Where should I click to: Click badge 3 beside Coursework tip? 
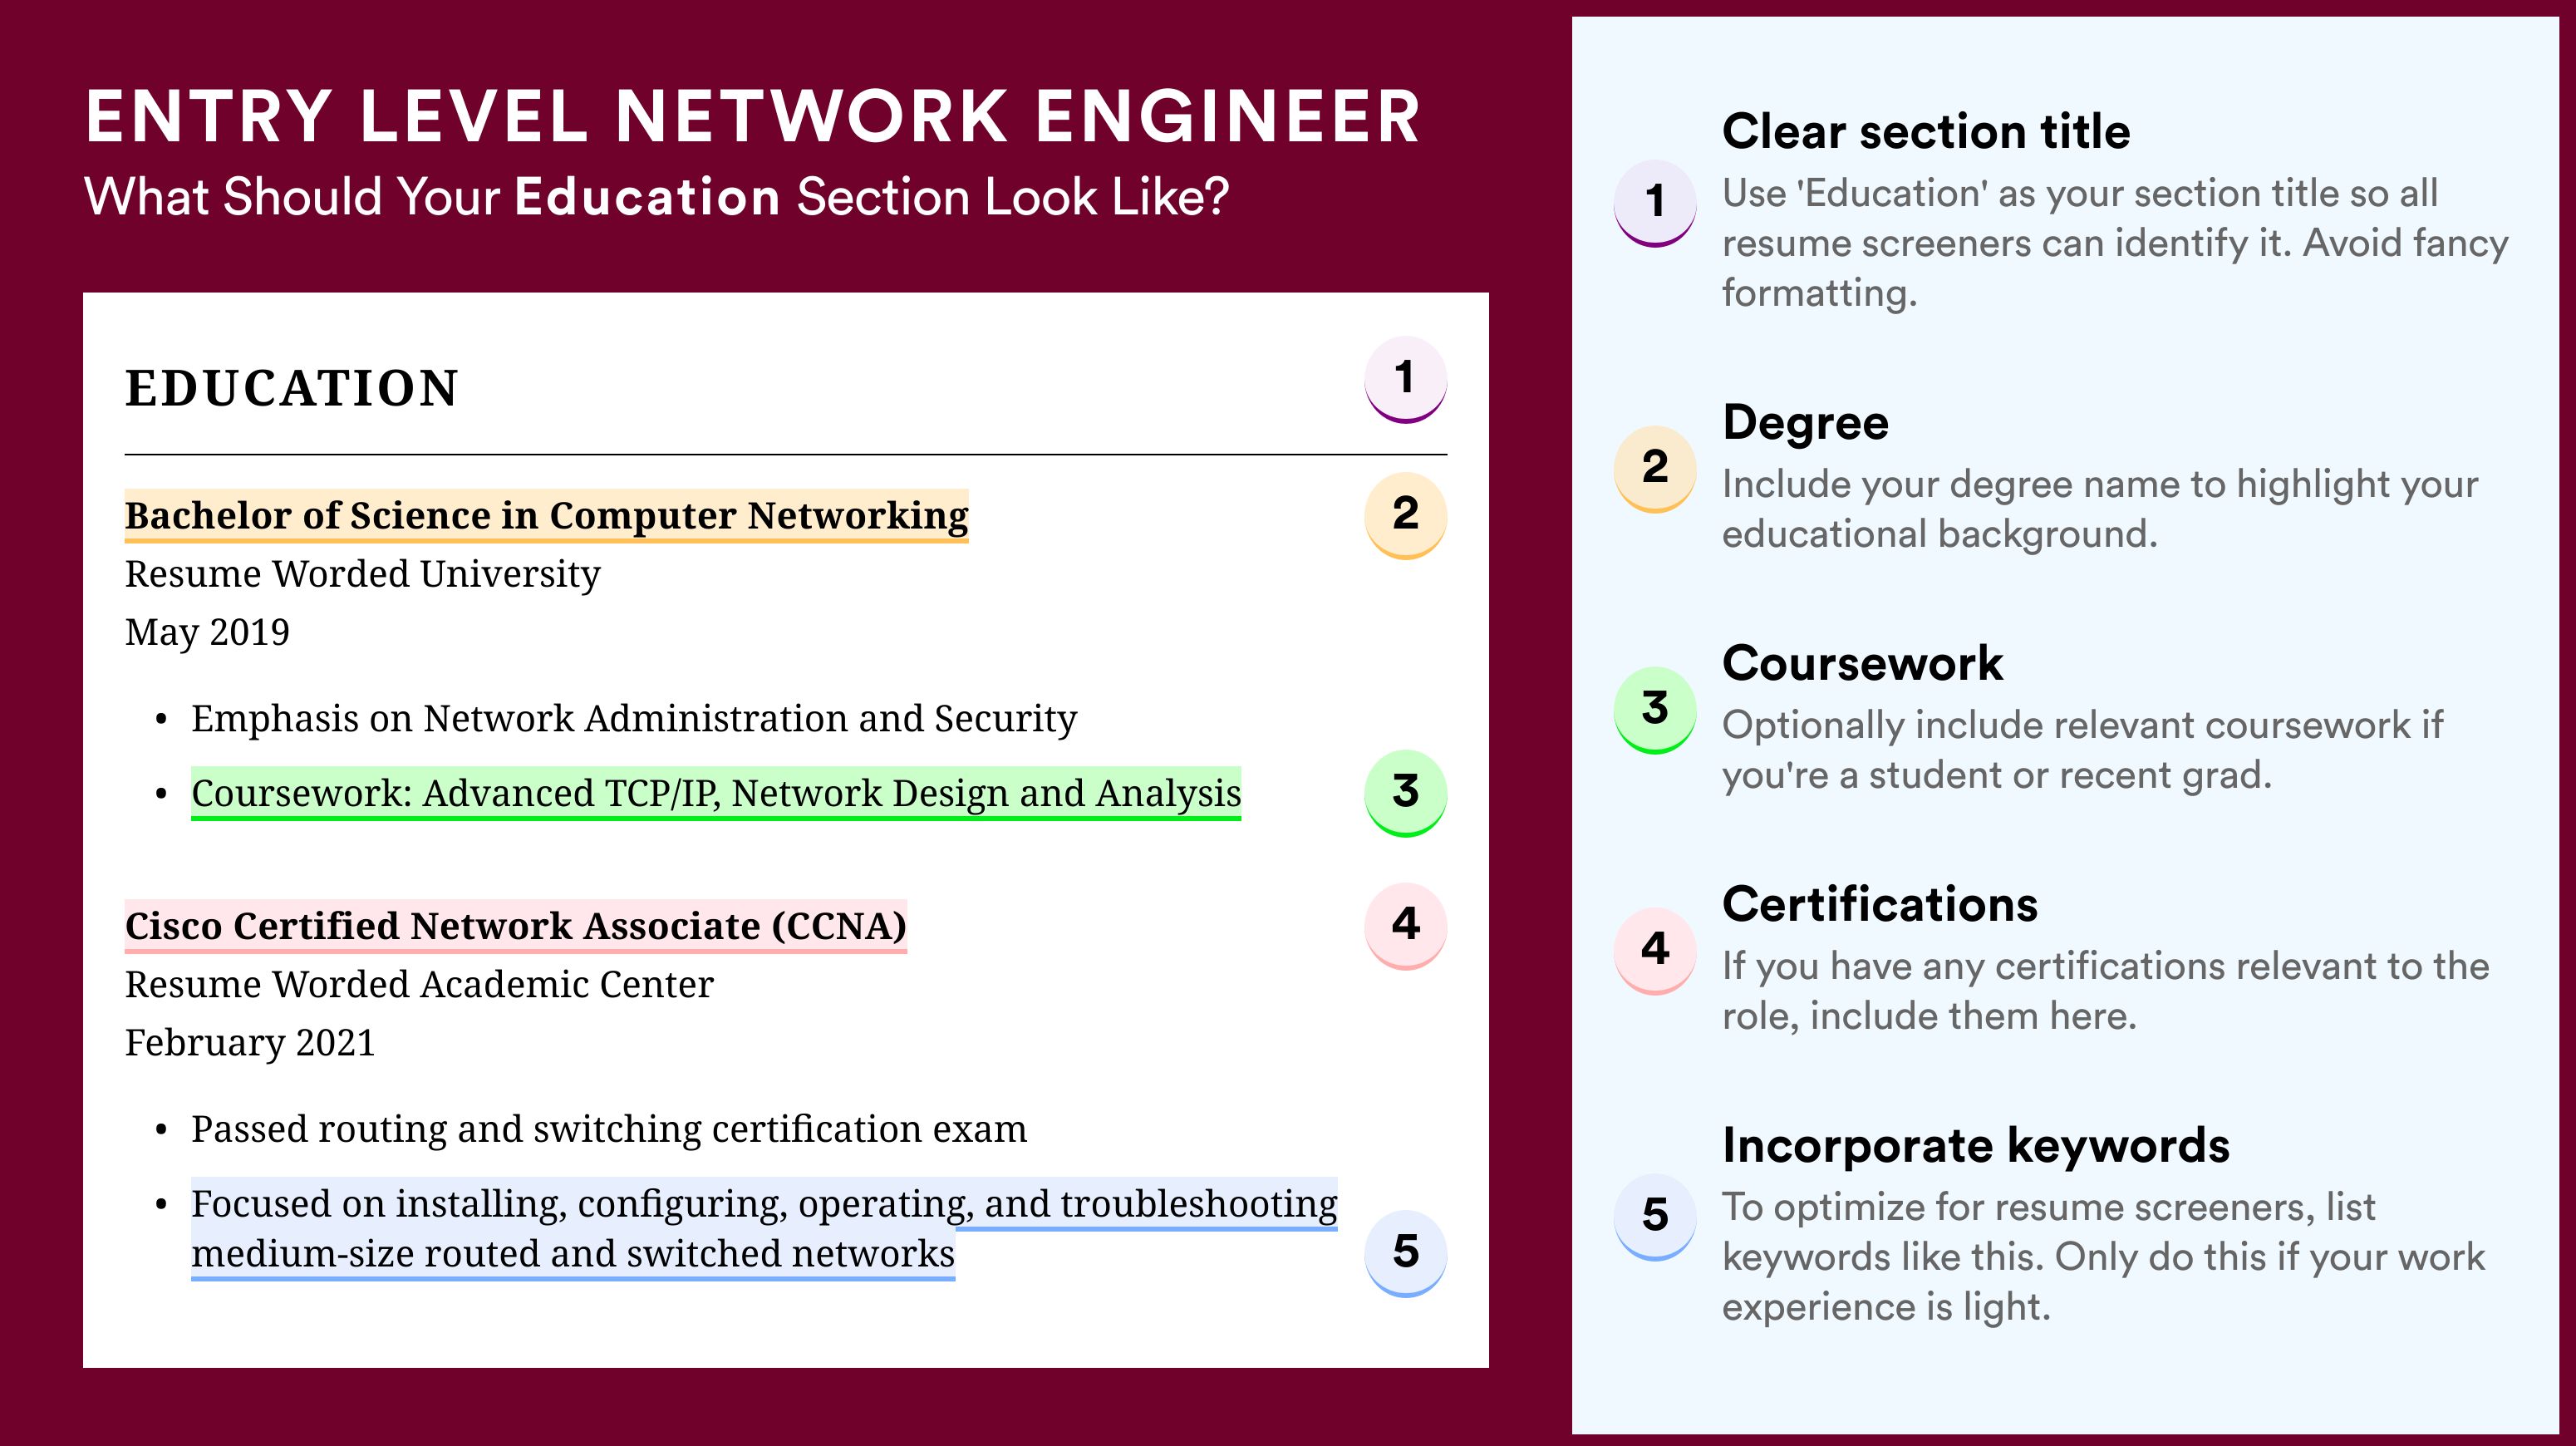[1655, 710]
